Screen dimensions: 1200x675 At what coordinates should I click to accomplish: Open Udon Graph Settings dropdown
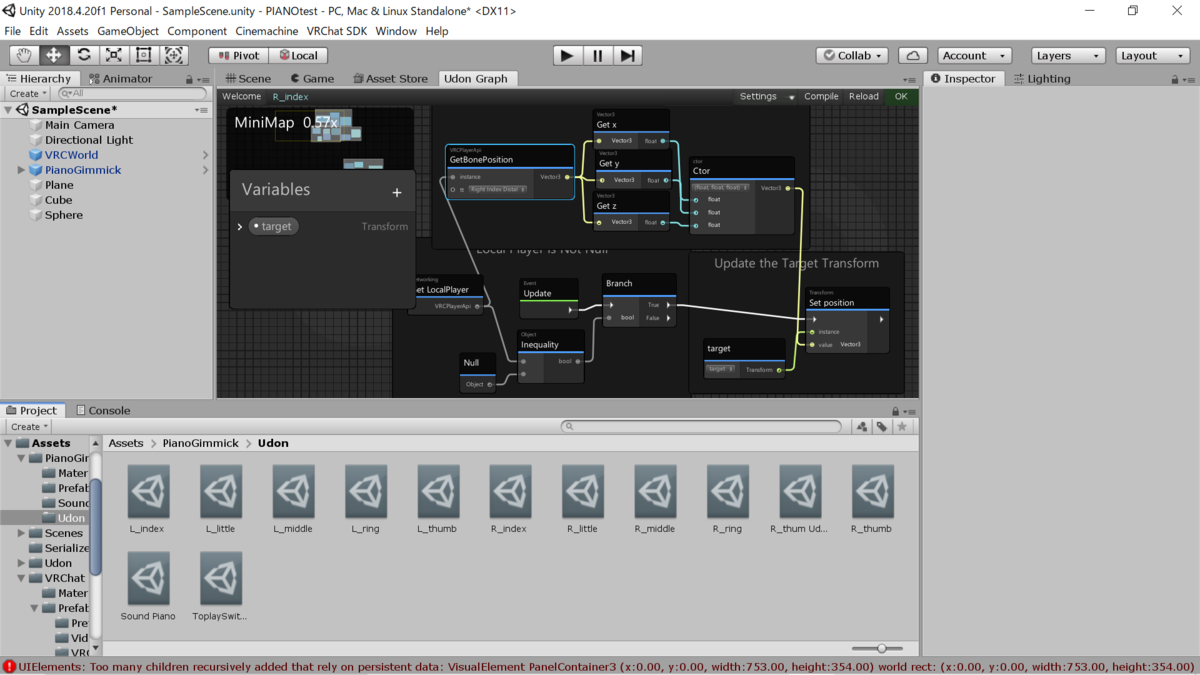point(767,96)
